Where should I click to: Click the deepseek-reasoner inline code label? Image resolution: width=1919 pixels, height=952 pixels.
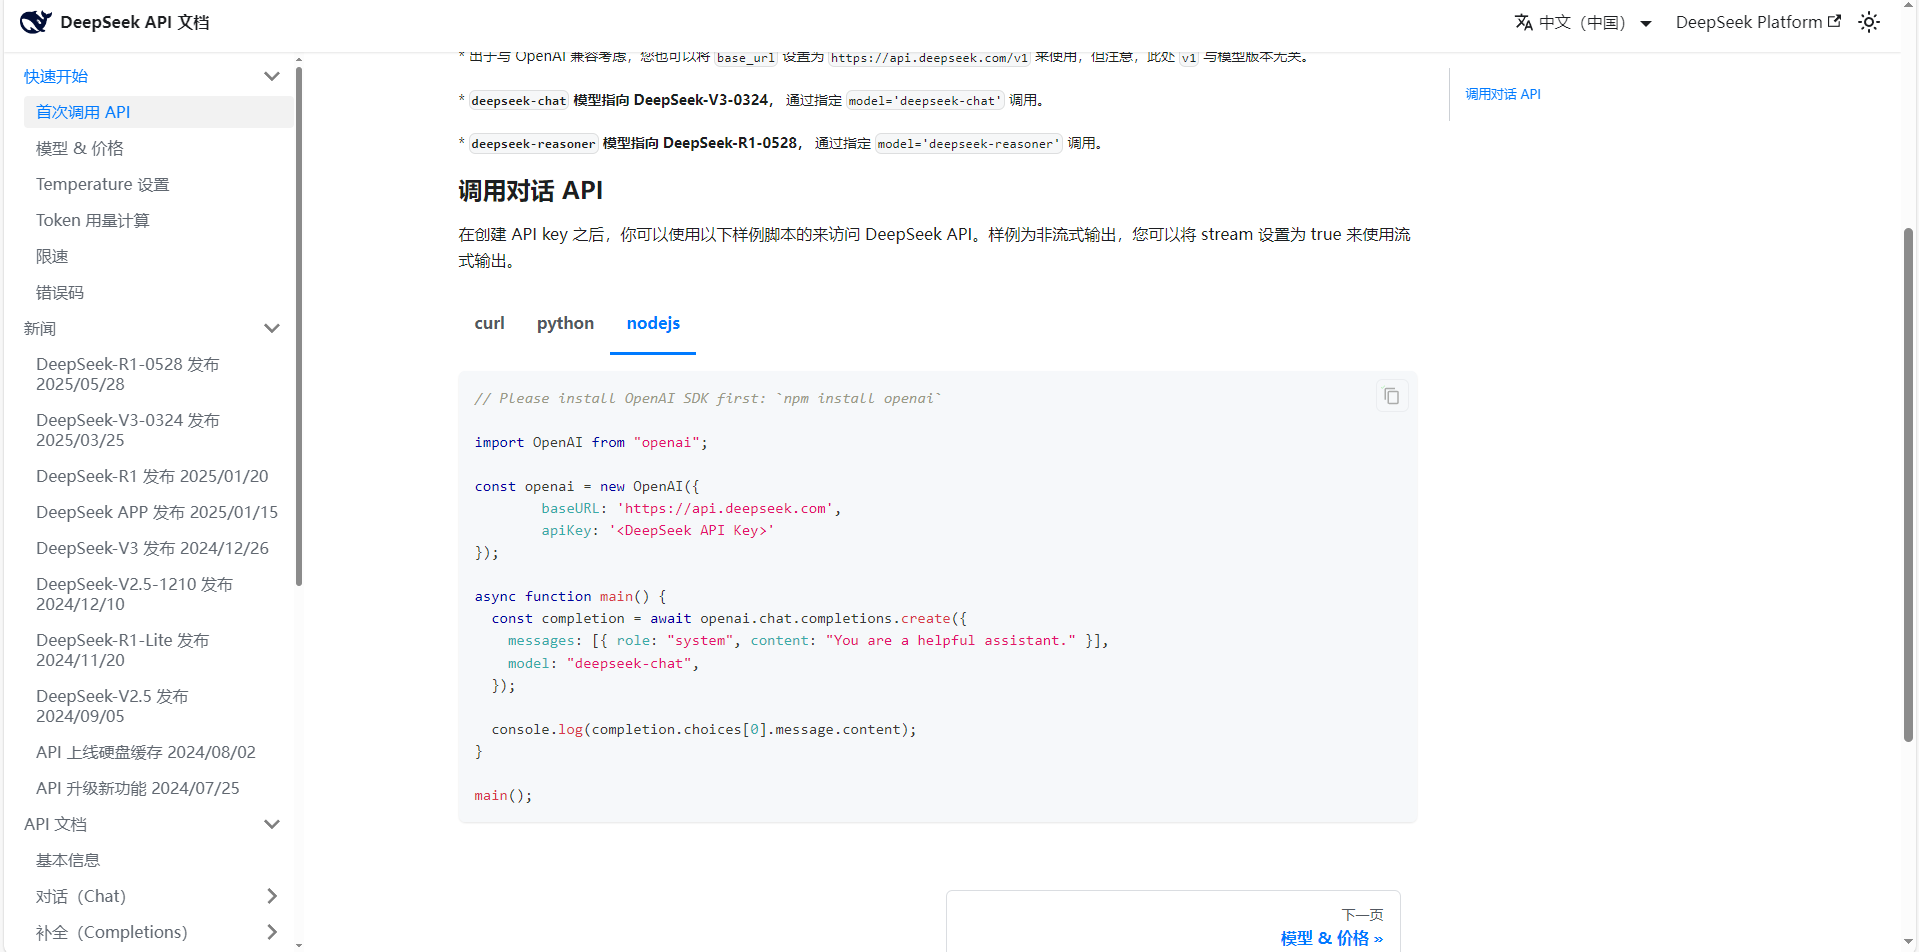(533, 144)
